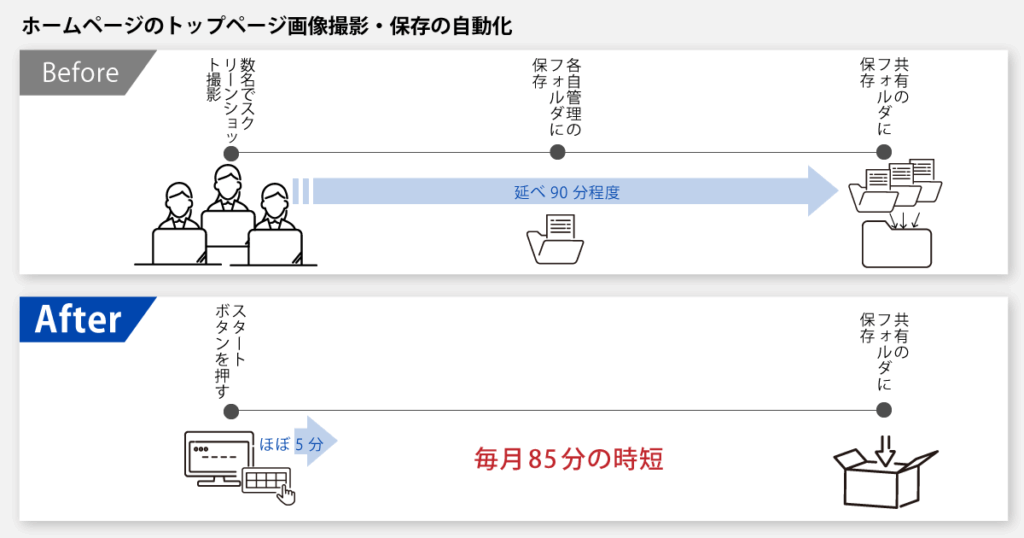The width and height of the screenshot is (1024, 538).
Task: Click the large blue '延べ90分程度' arrow
Action: tap(570, 192)
